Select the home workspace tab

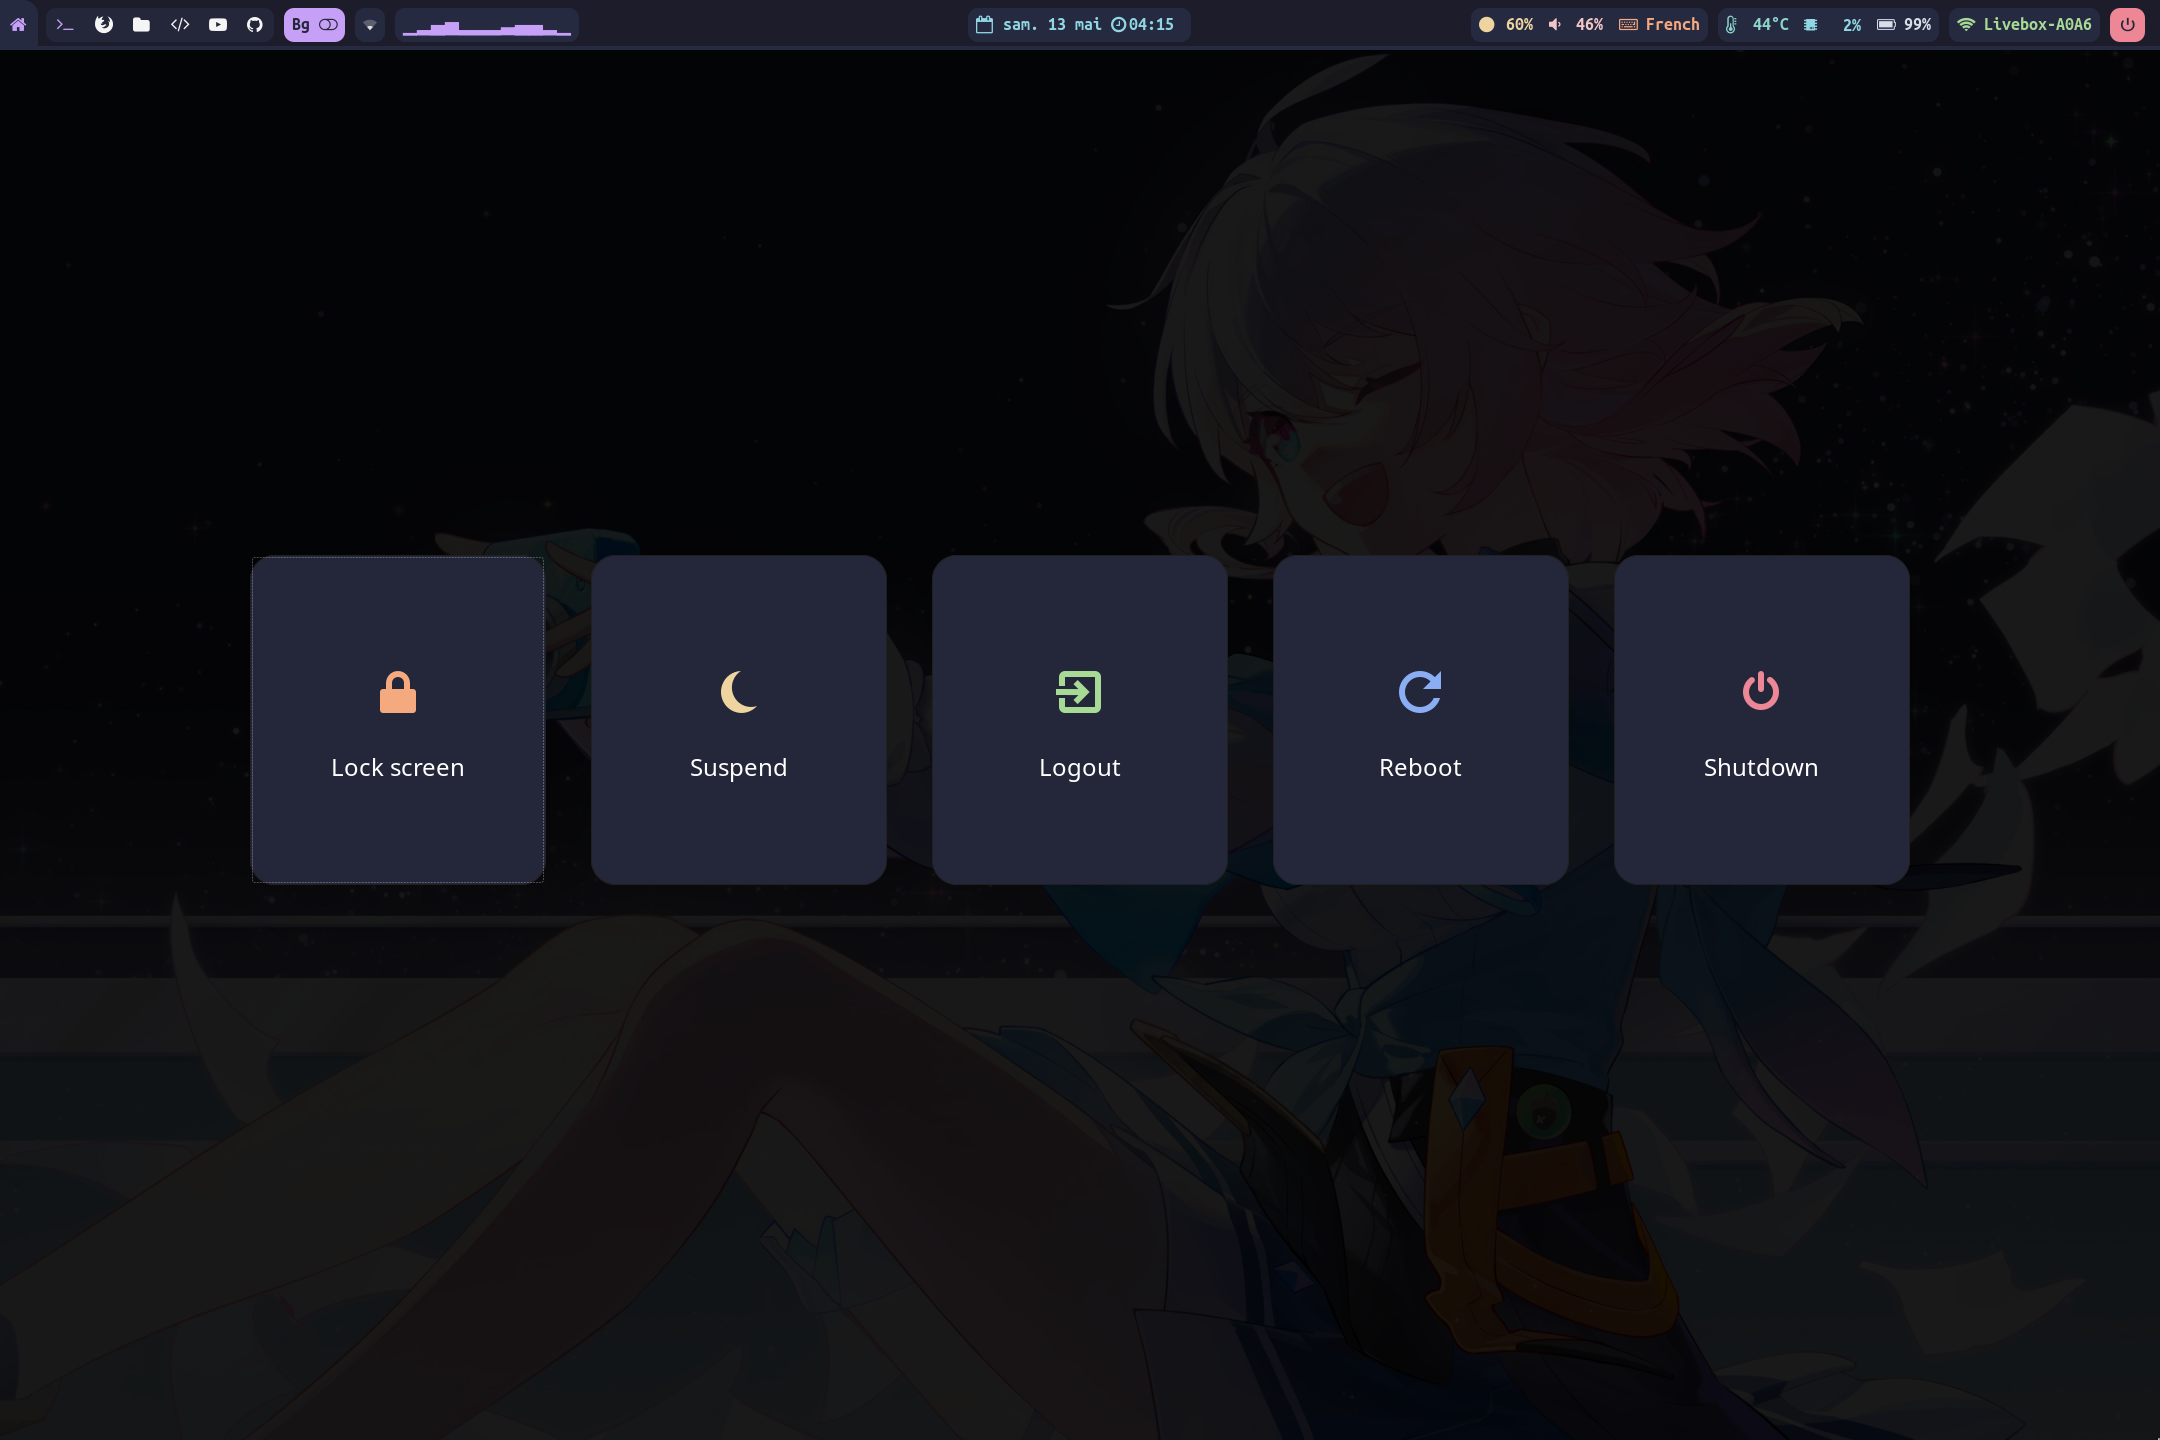(x=18, y=24)
